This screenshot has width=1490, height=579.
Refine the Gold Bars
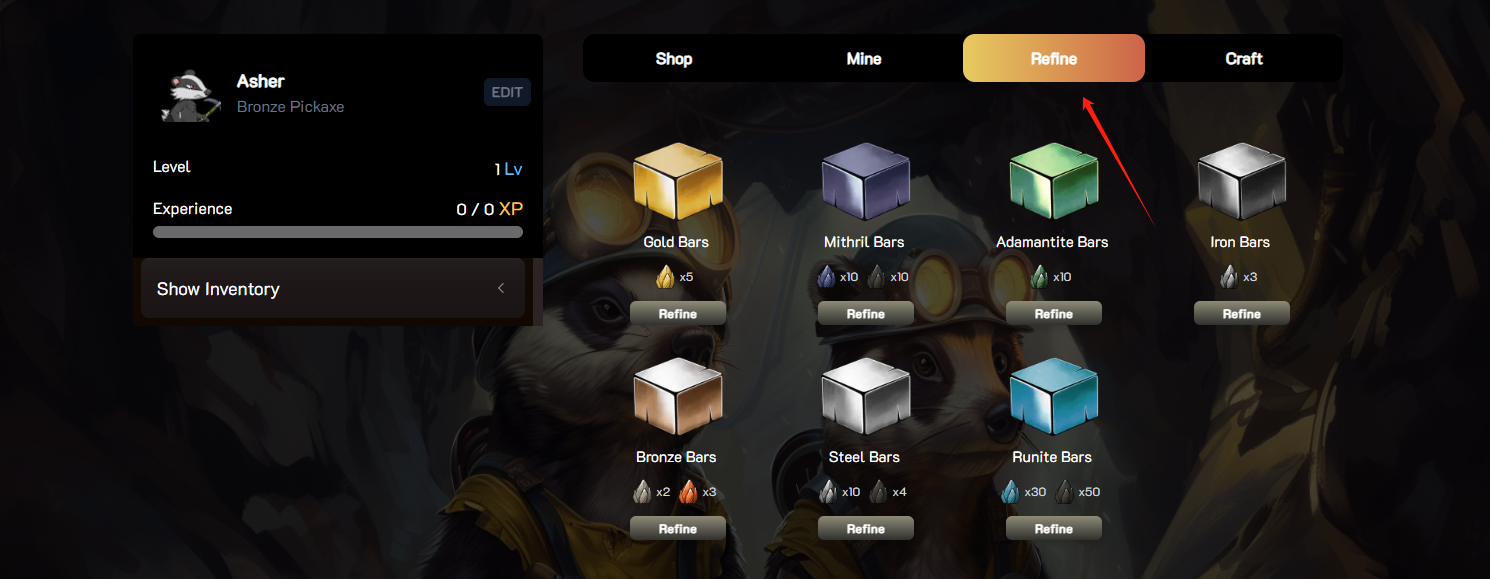678,314
